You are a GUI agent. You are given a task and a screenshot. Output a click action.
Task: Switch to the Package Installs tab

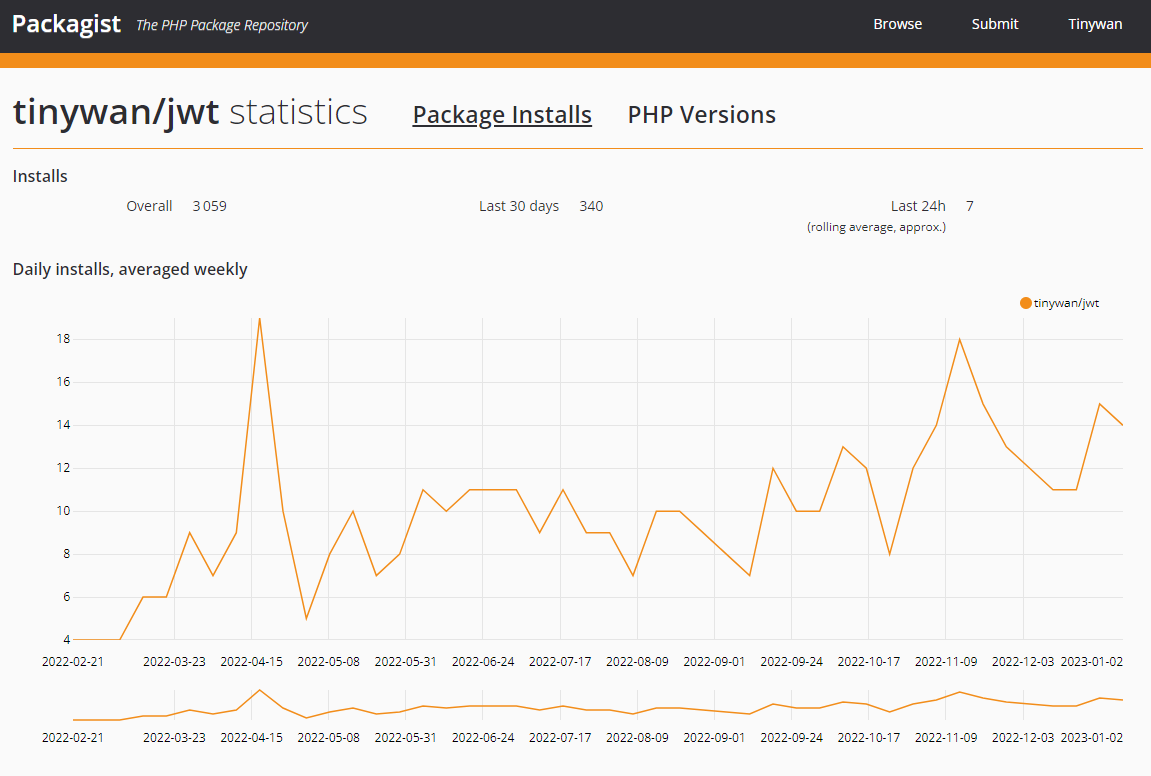point(502,115)
